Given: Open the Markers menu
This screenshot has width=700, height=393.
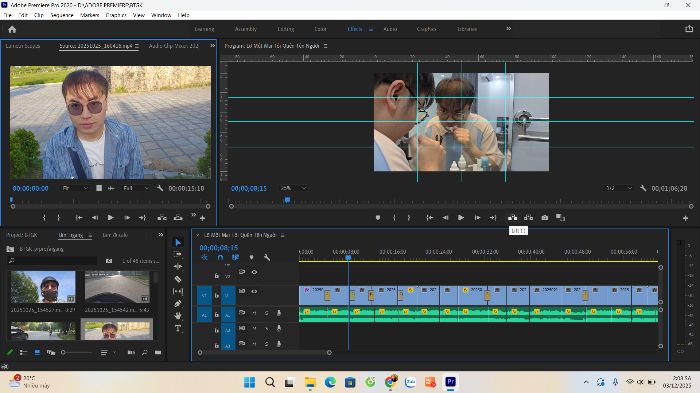Looking at the screenshot, I should coord(89,15).
